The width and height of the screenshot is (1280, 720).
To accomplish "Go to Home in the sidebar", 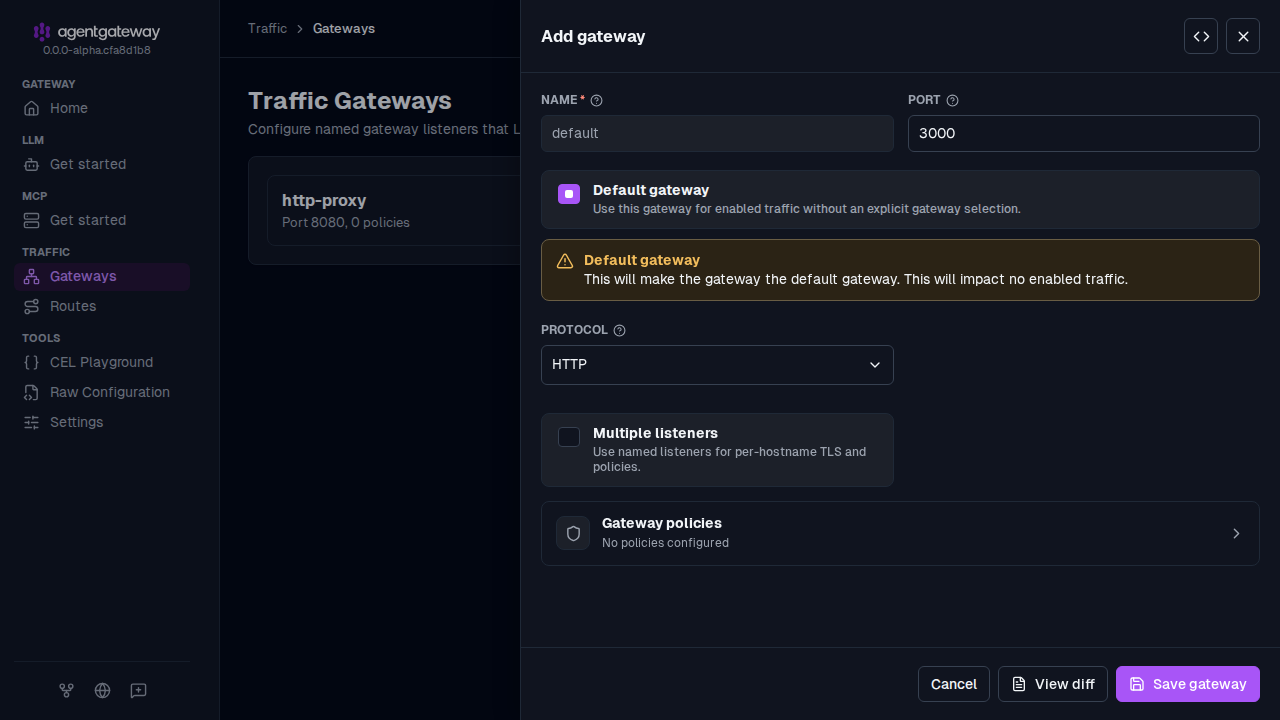I will point(102,108).
